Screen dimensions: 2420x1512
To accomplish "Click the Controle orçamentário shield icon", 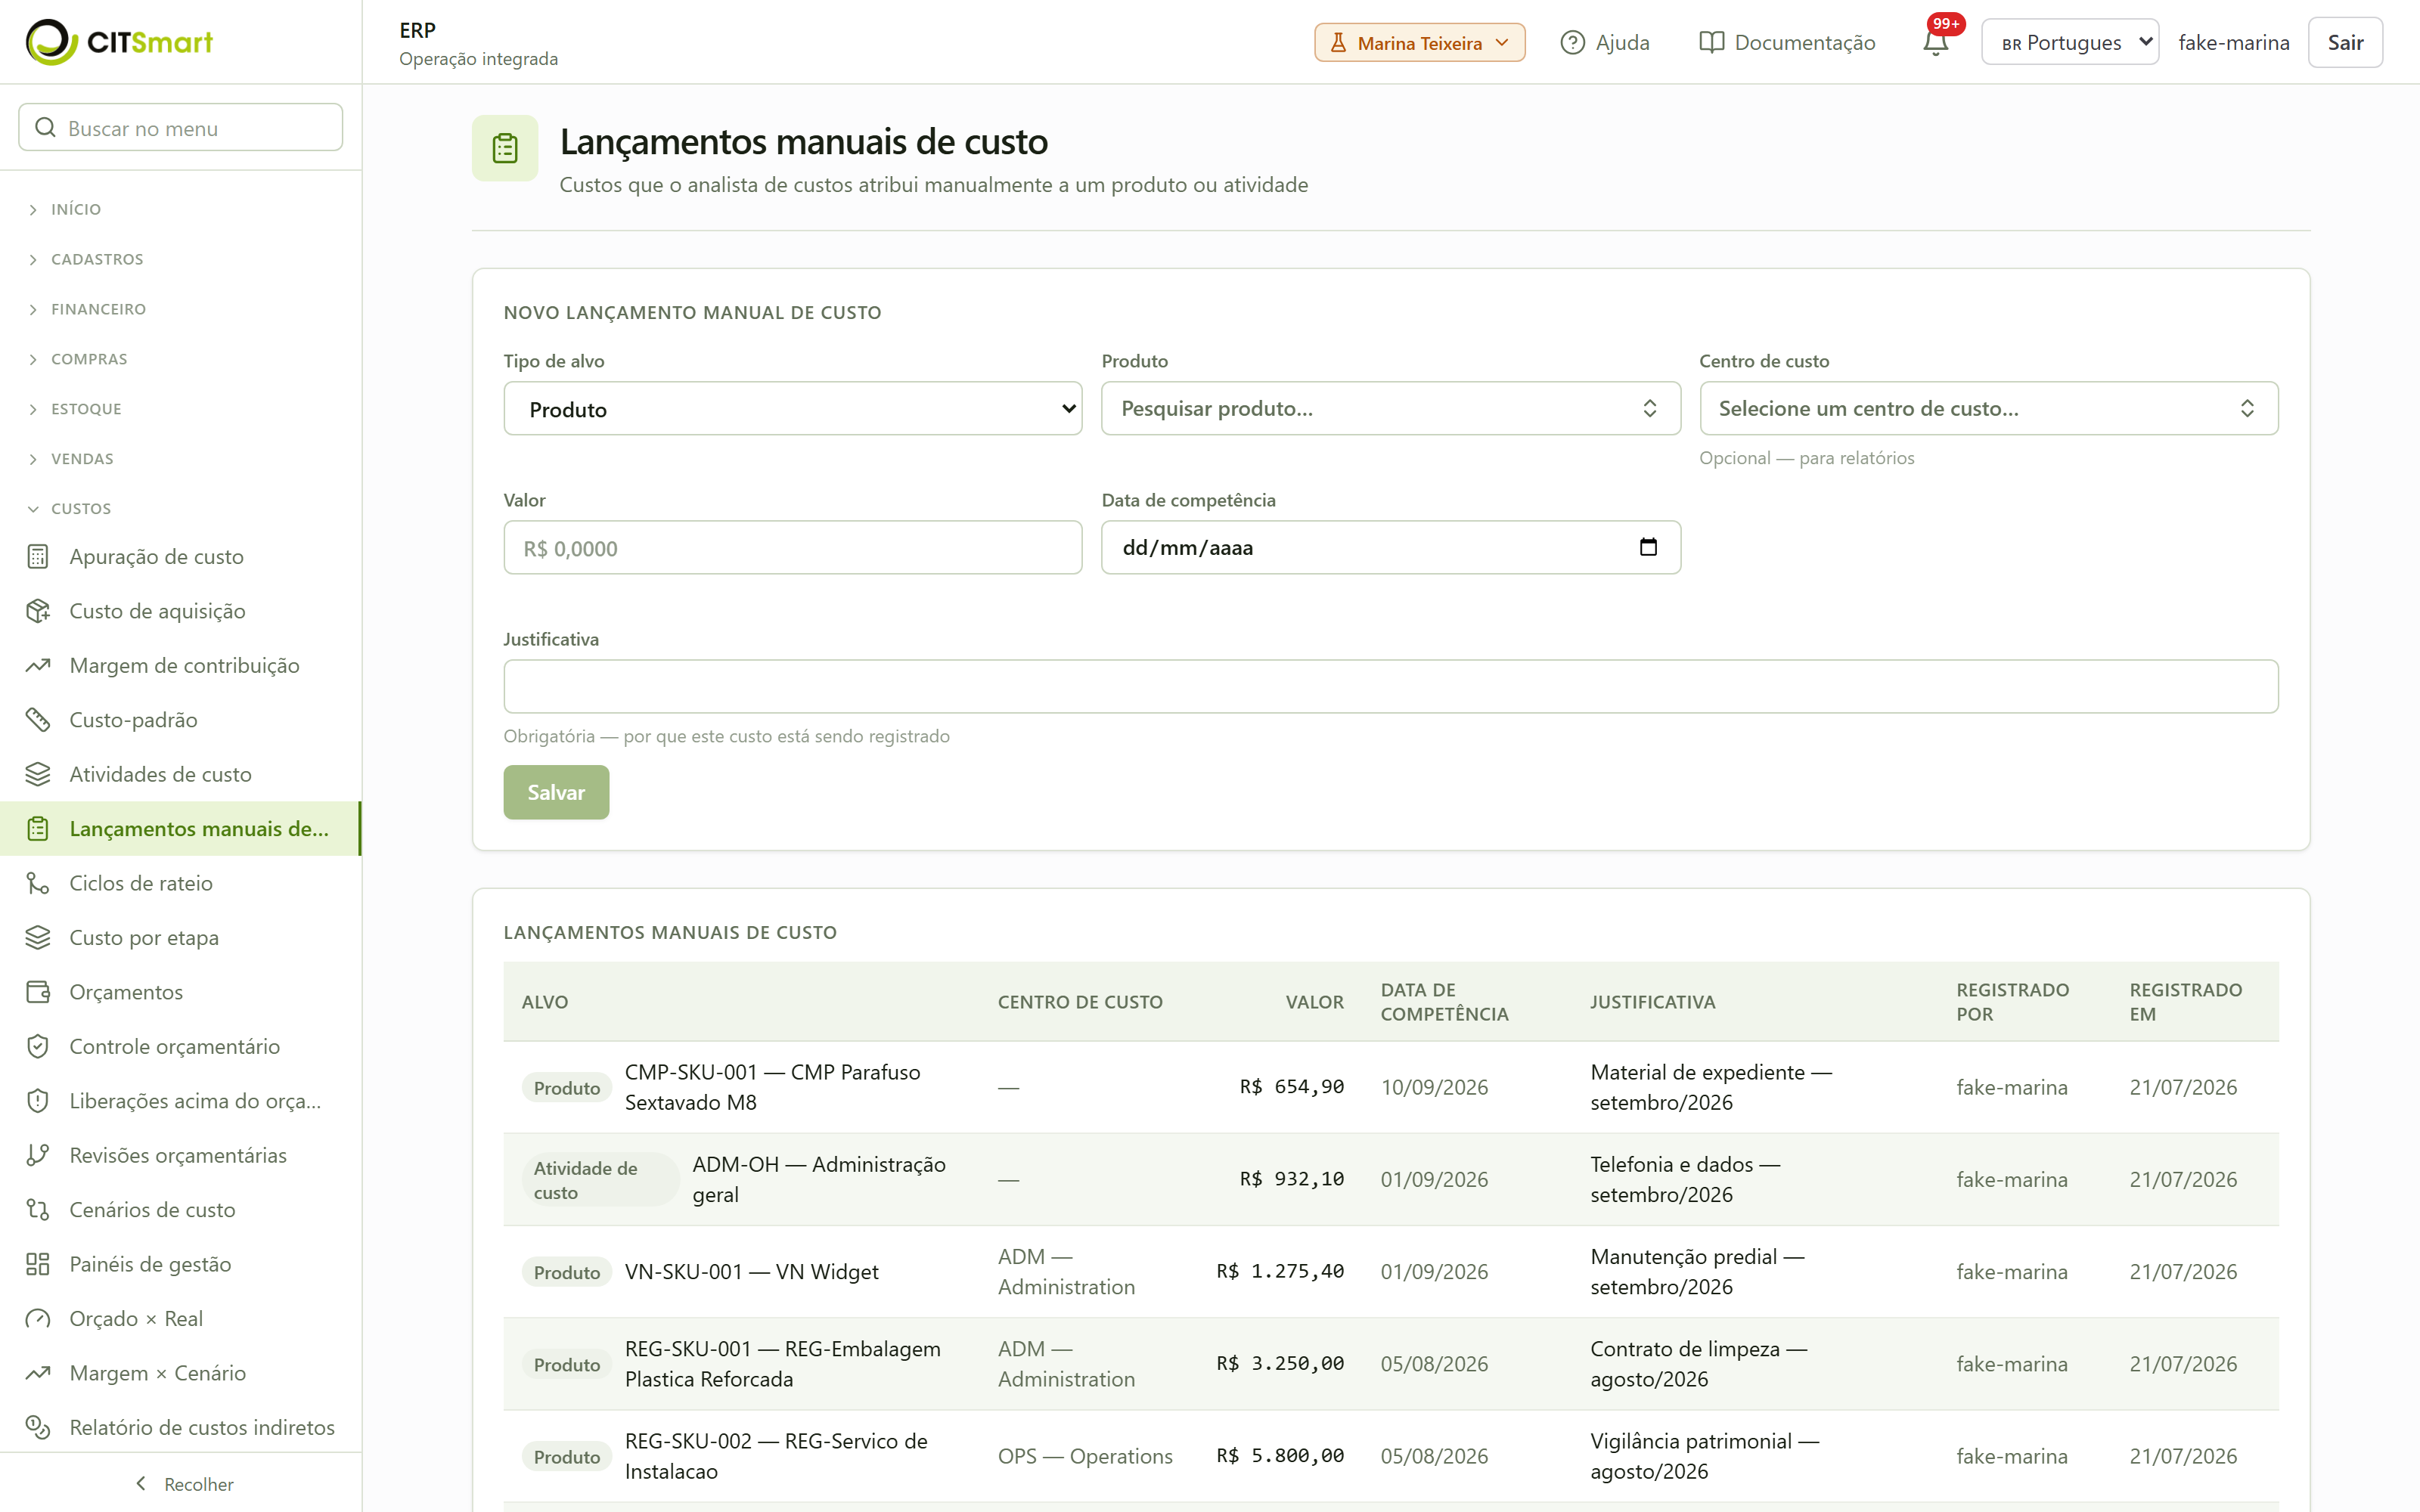I will click(38, 1047).
